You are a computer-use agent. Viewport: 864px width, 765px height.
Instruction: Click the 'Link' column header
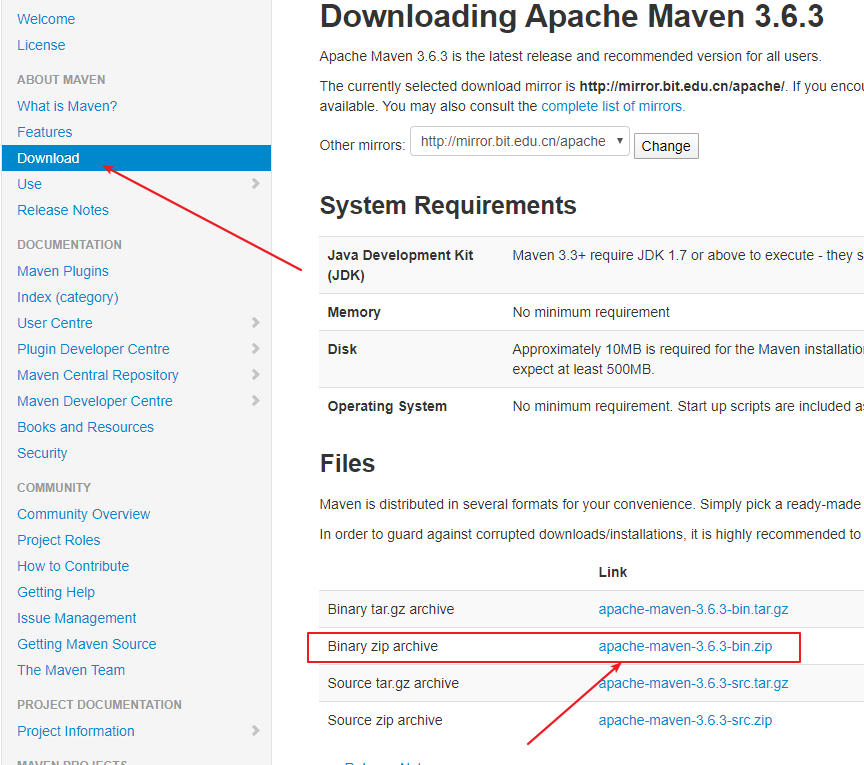click(613, 573)
